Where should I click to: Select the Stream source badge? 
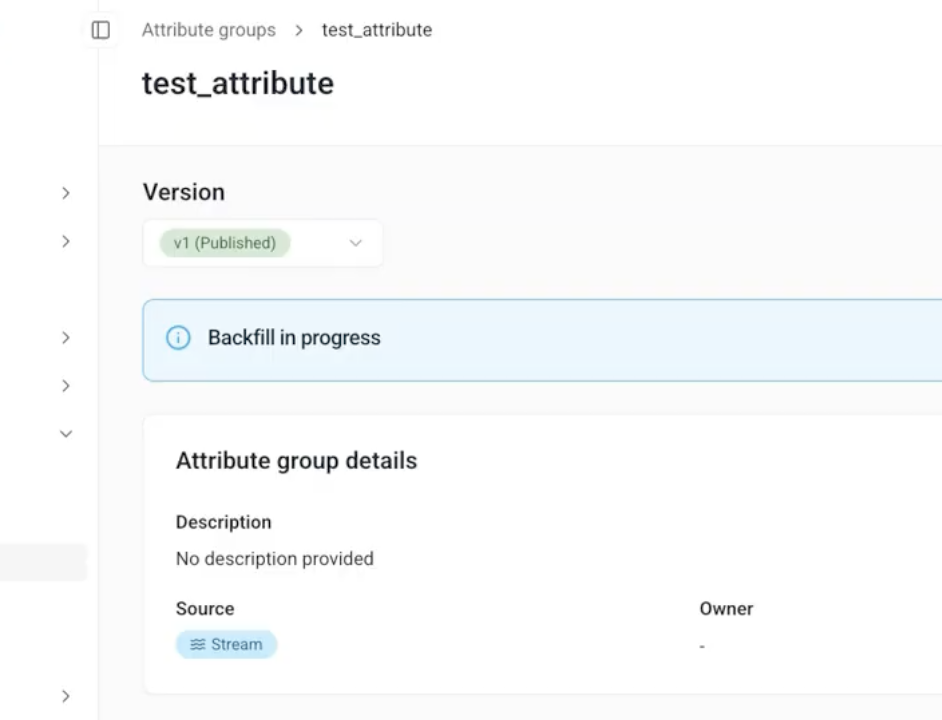click(x=226, y=644)
